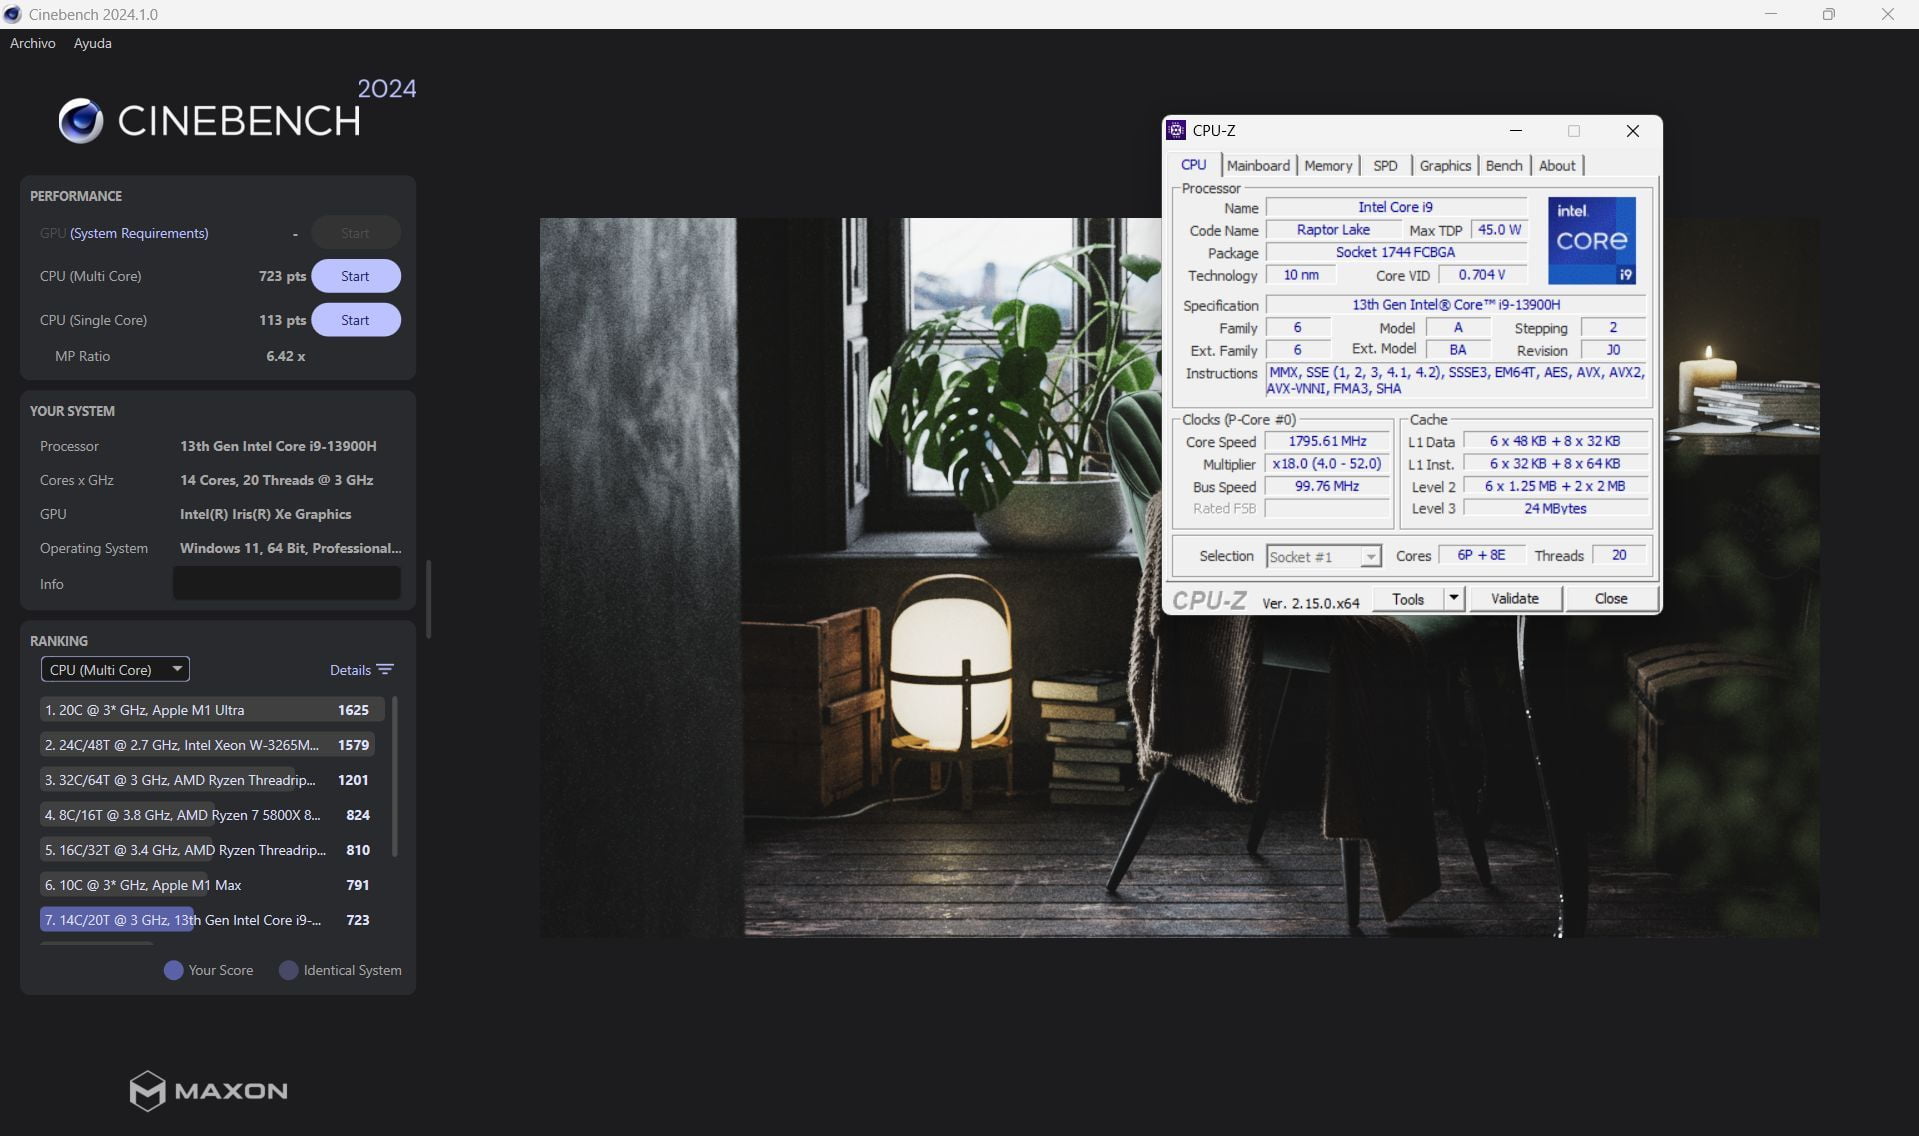The width and height of the screenshot is (1919, 1136).
Task: Open the Ayuda menu
Action: 93,43
